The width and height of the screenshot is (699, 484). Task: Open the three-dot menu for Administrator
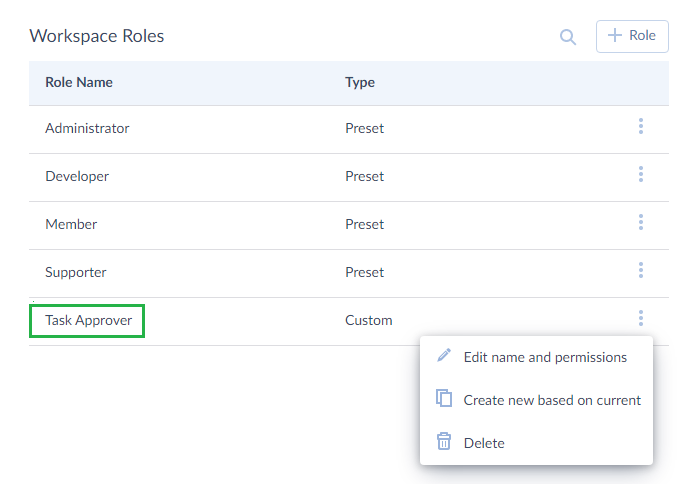click(x=641, y=127)
